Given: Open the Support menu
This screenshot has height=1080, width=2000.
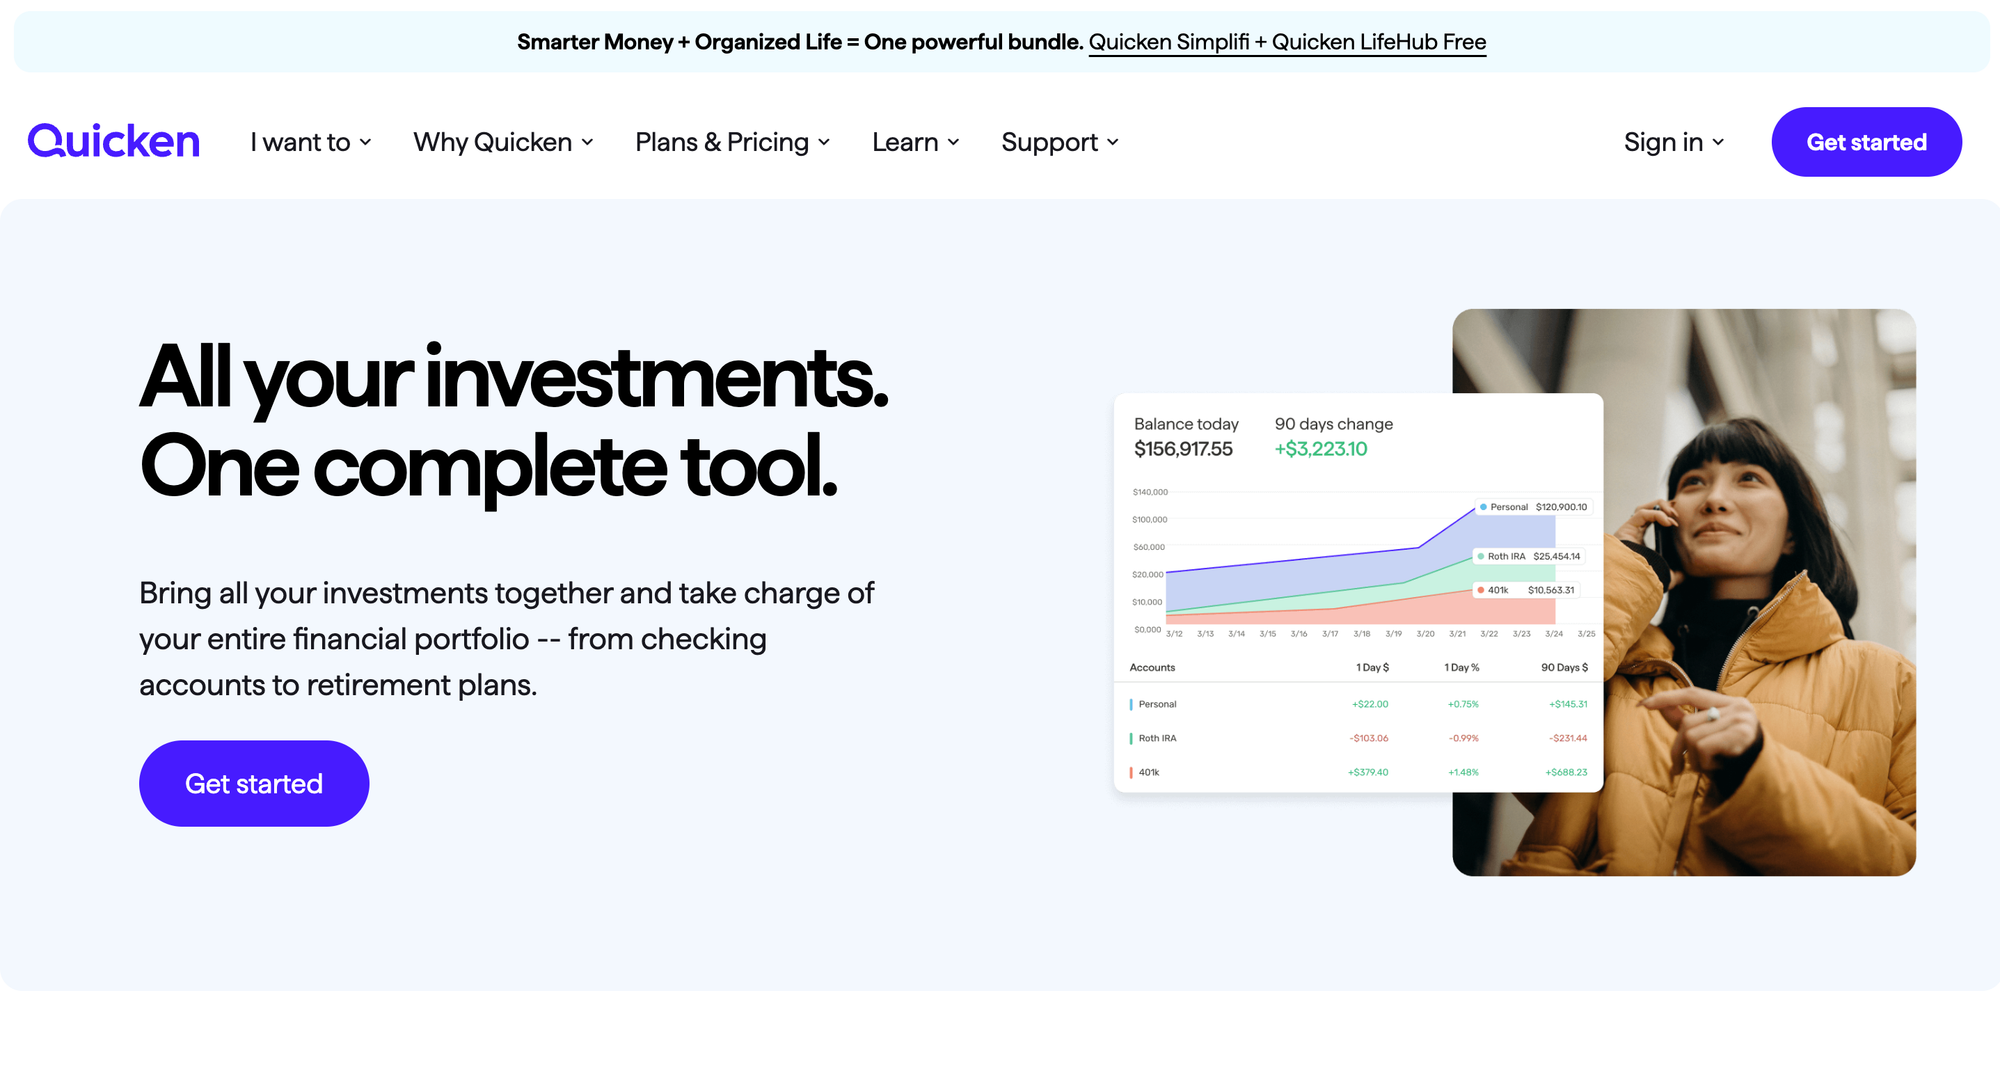Looking at the screenshot, I should click(1060, 142).
